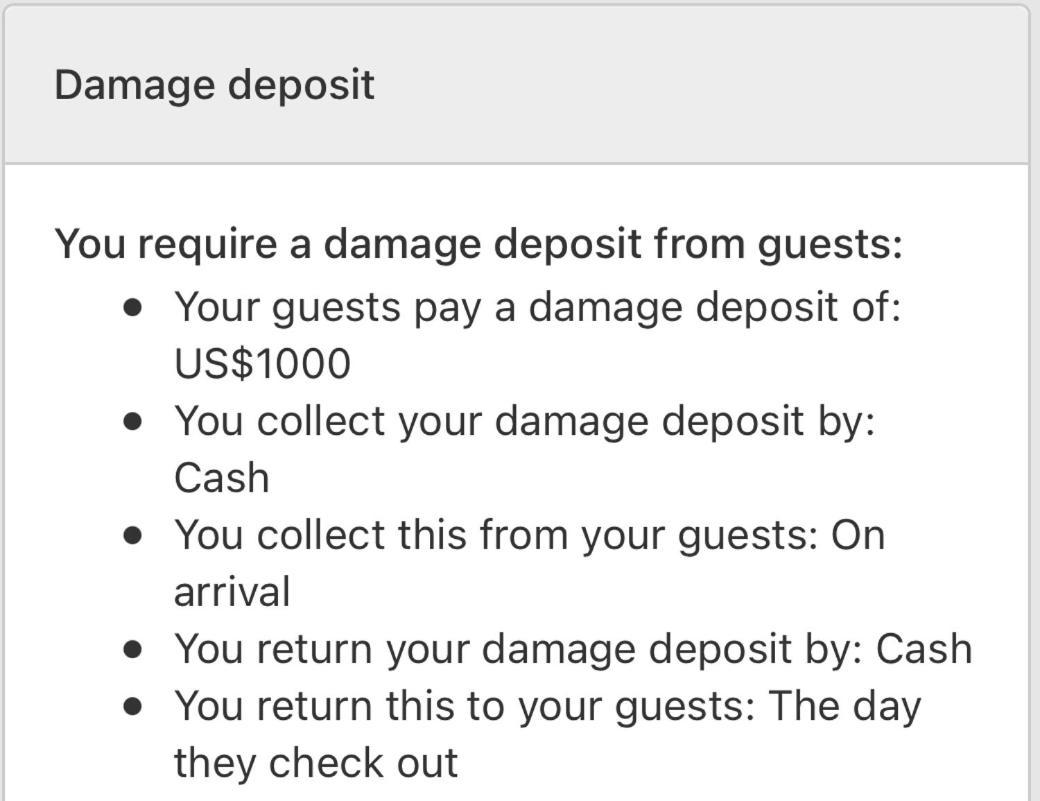Viewport: 1040px width, 801px height.
Task: Click the US$1000 deposit amount
Action: [263, 364]
